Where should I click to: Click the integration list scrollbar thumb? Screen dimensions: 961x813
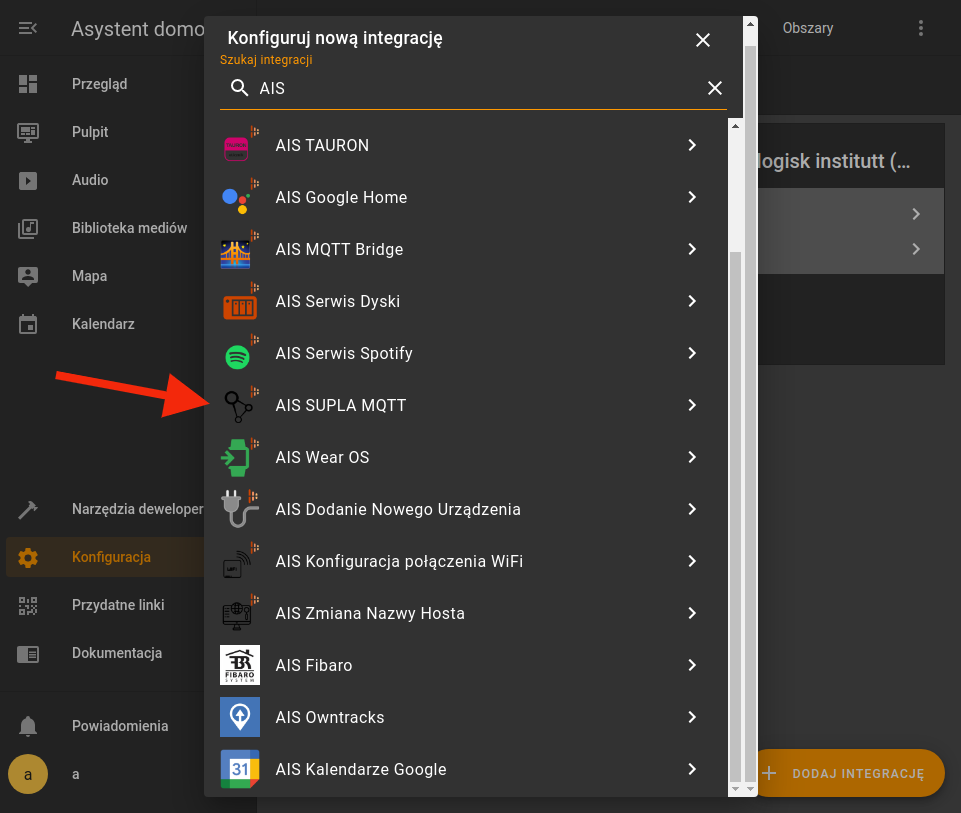735,518
